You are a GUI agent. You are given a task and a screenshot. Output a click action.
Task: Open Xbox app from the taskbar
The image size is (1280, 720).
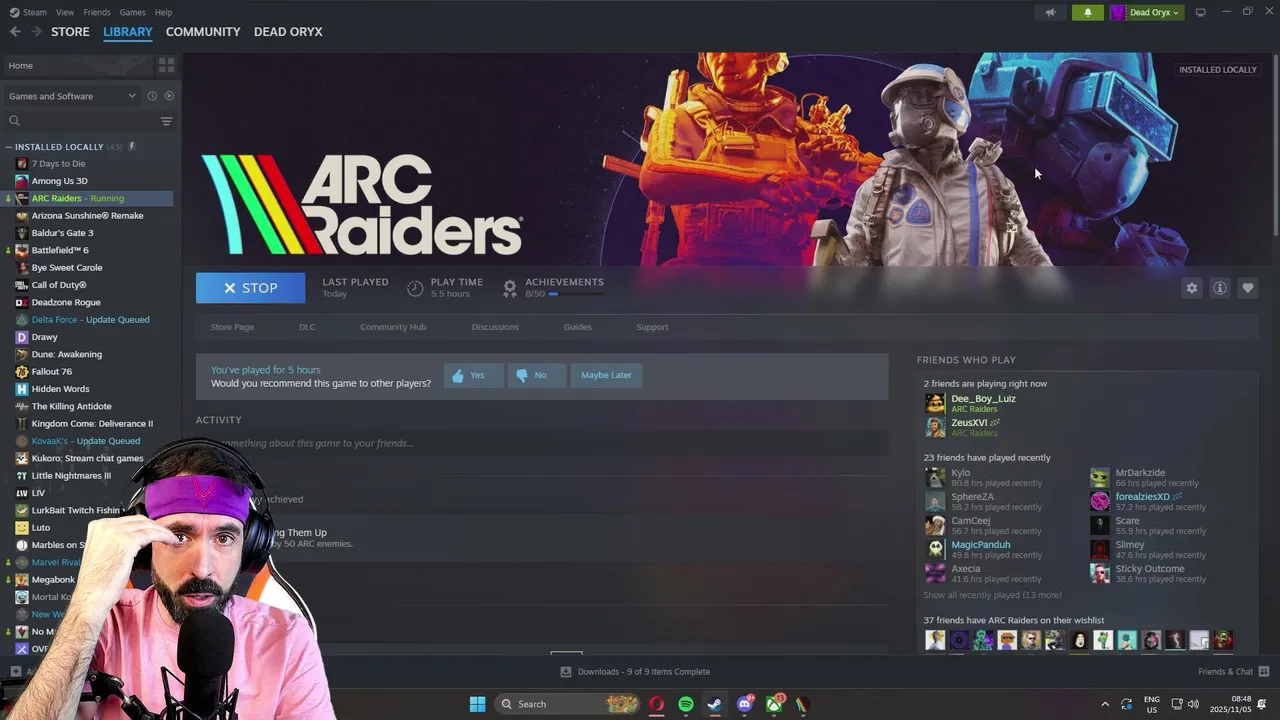774,704
